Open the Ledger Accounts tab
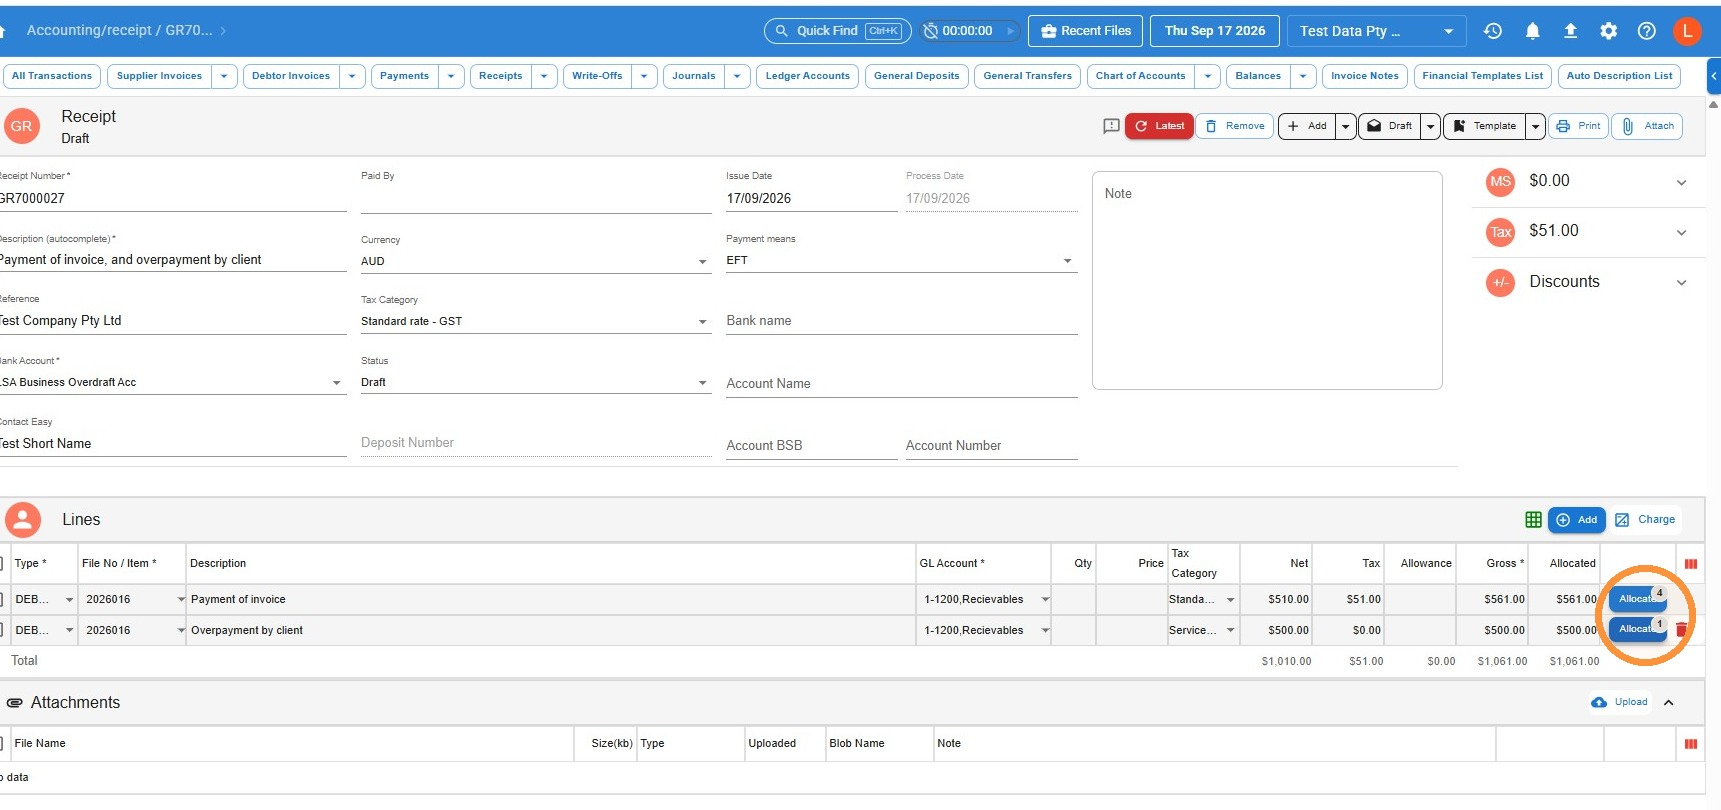Viewport: 1721px width, 810px height. (x=807, y=76)
